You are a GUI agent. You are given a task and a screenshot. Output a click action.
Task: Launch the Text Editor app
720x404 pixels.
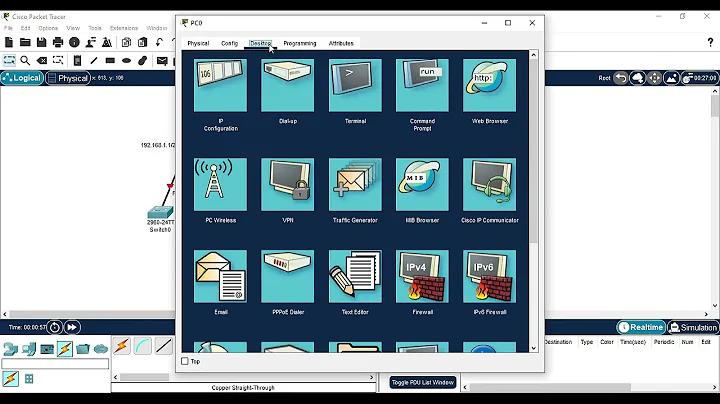coord(355,276)
